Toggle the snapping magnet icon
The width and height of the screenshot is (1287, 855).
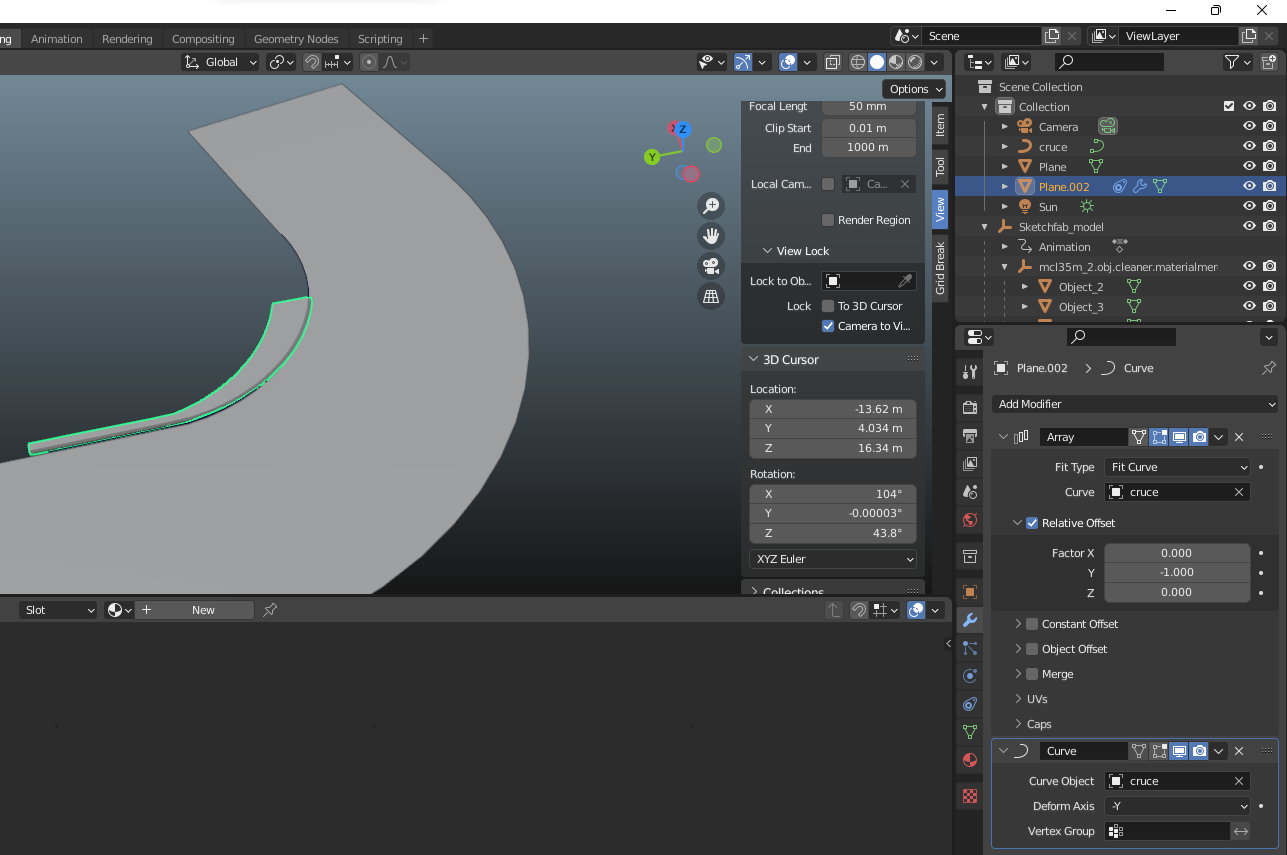[x=312, y=62]
